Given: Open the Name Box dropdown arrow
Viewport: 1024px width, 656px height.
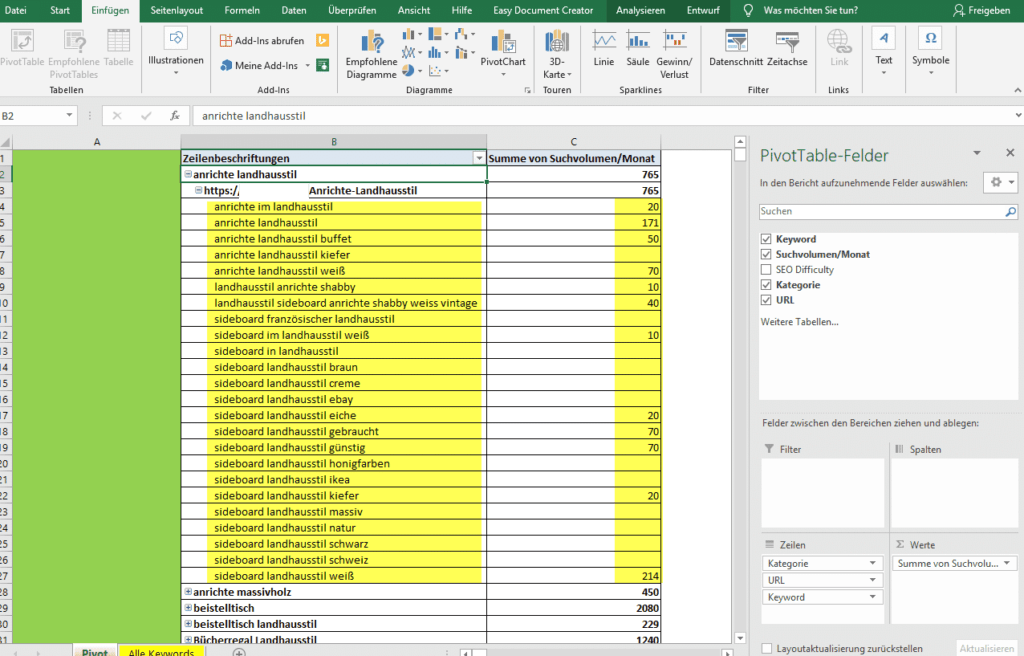Looking at the screenshot, I should pyautogui.click(x=69, y=116).
